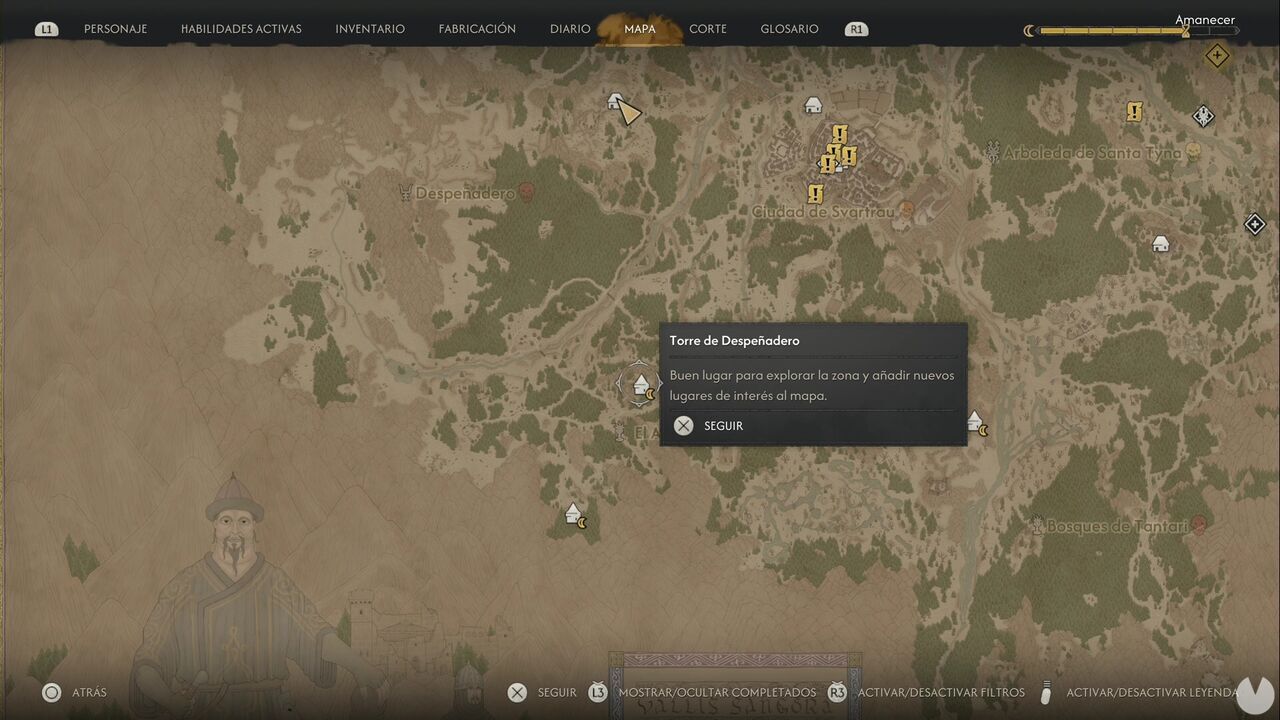Click the gold diamond compass icon top right

[x=1217, y=56]
